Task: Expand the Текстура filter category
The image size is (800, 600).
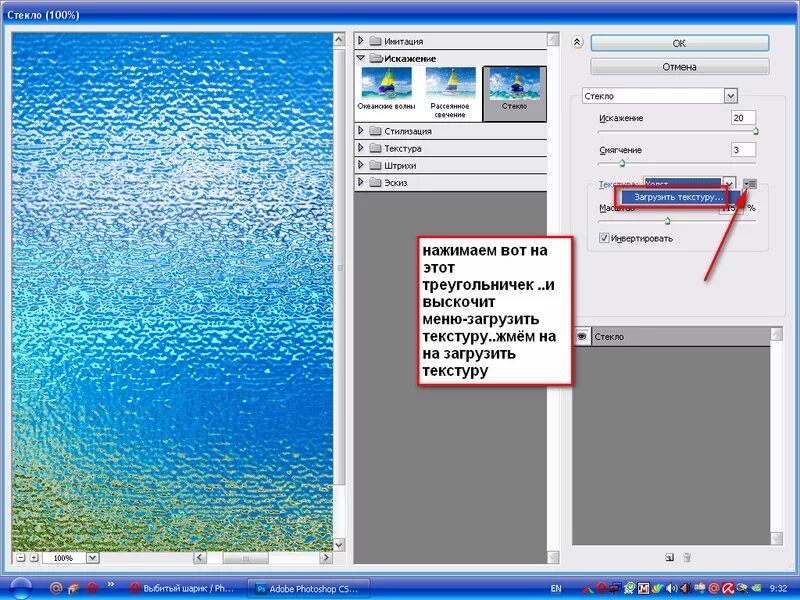Action: (361, 148)
